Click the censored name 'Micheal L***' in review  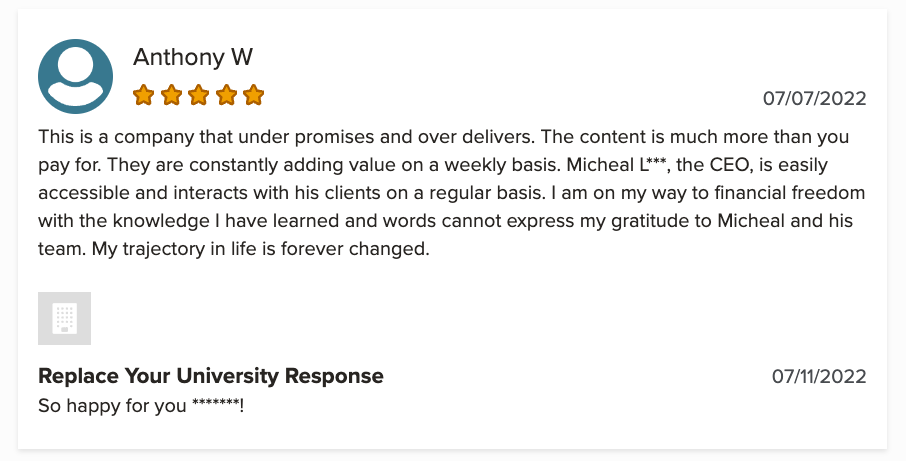(x=617, y=165)
